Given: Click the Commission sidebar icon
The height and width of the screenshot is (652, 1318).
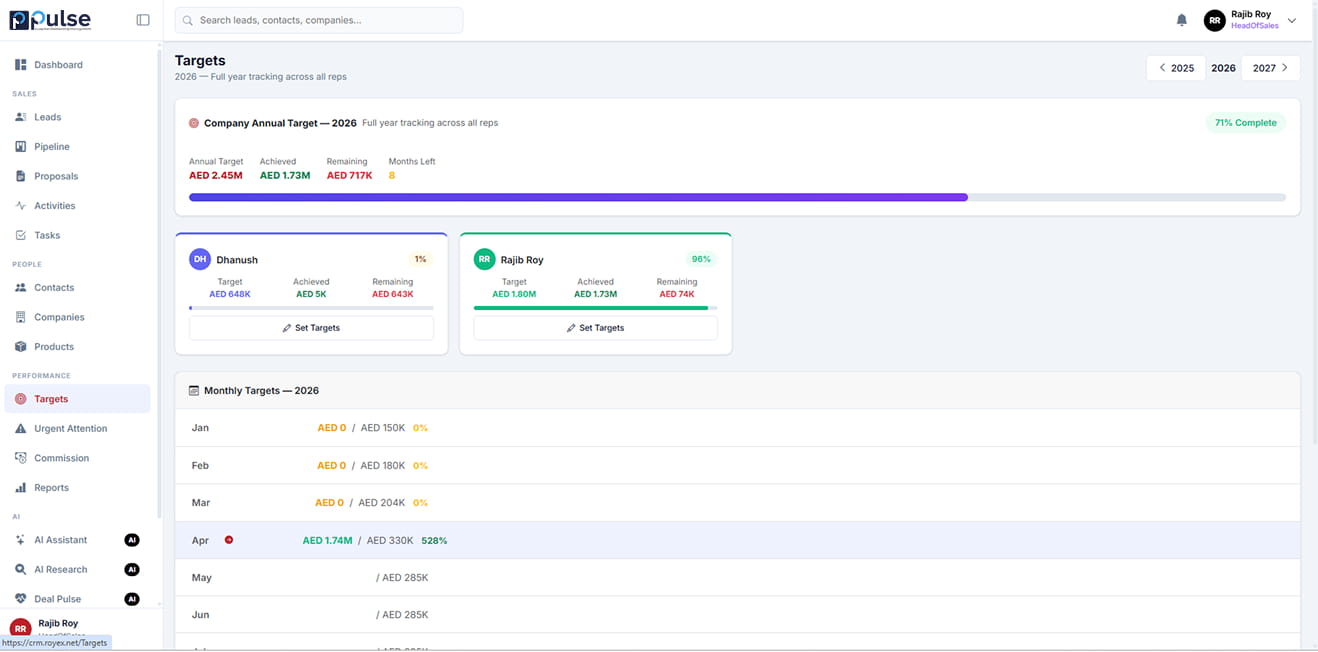Looking at the screenshot, I should coord(21,458).
